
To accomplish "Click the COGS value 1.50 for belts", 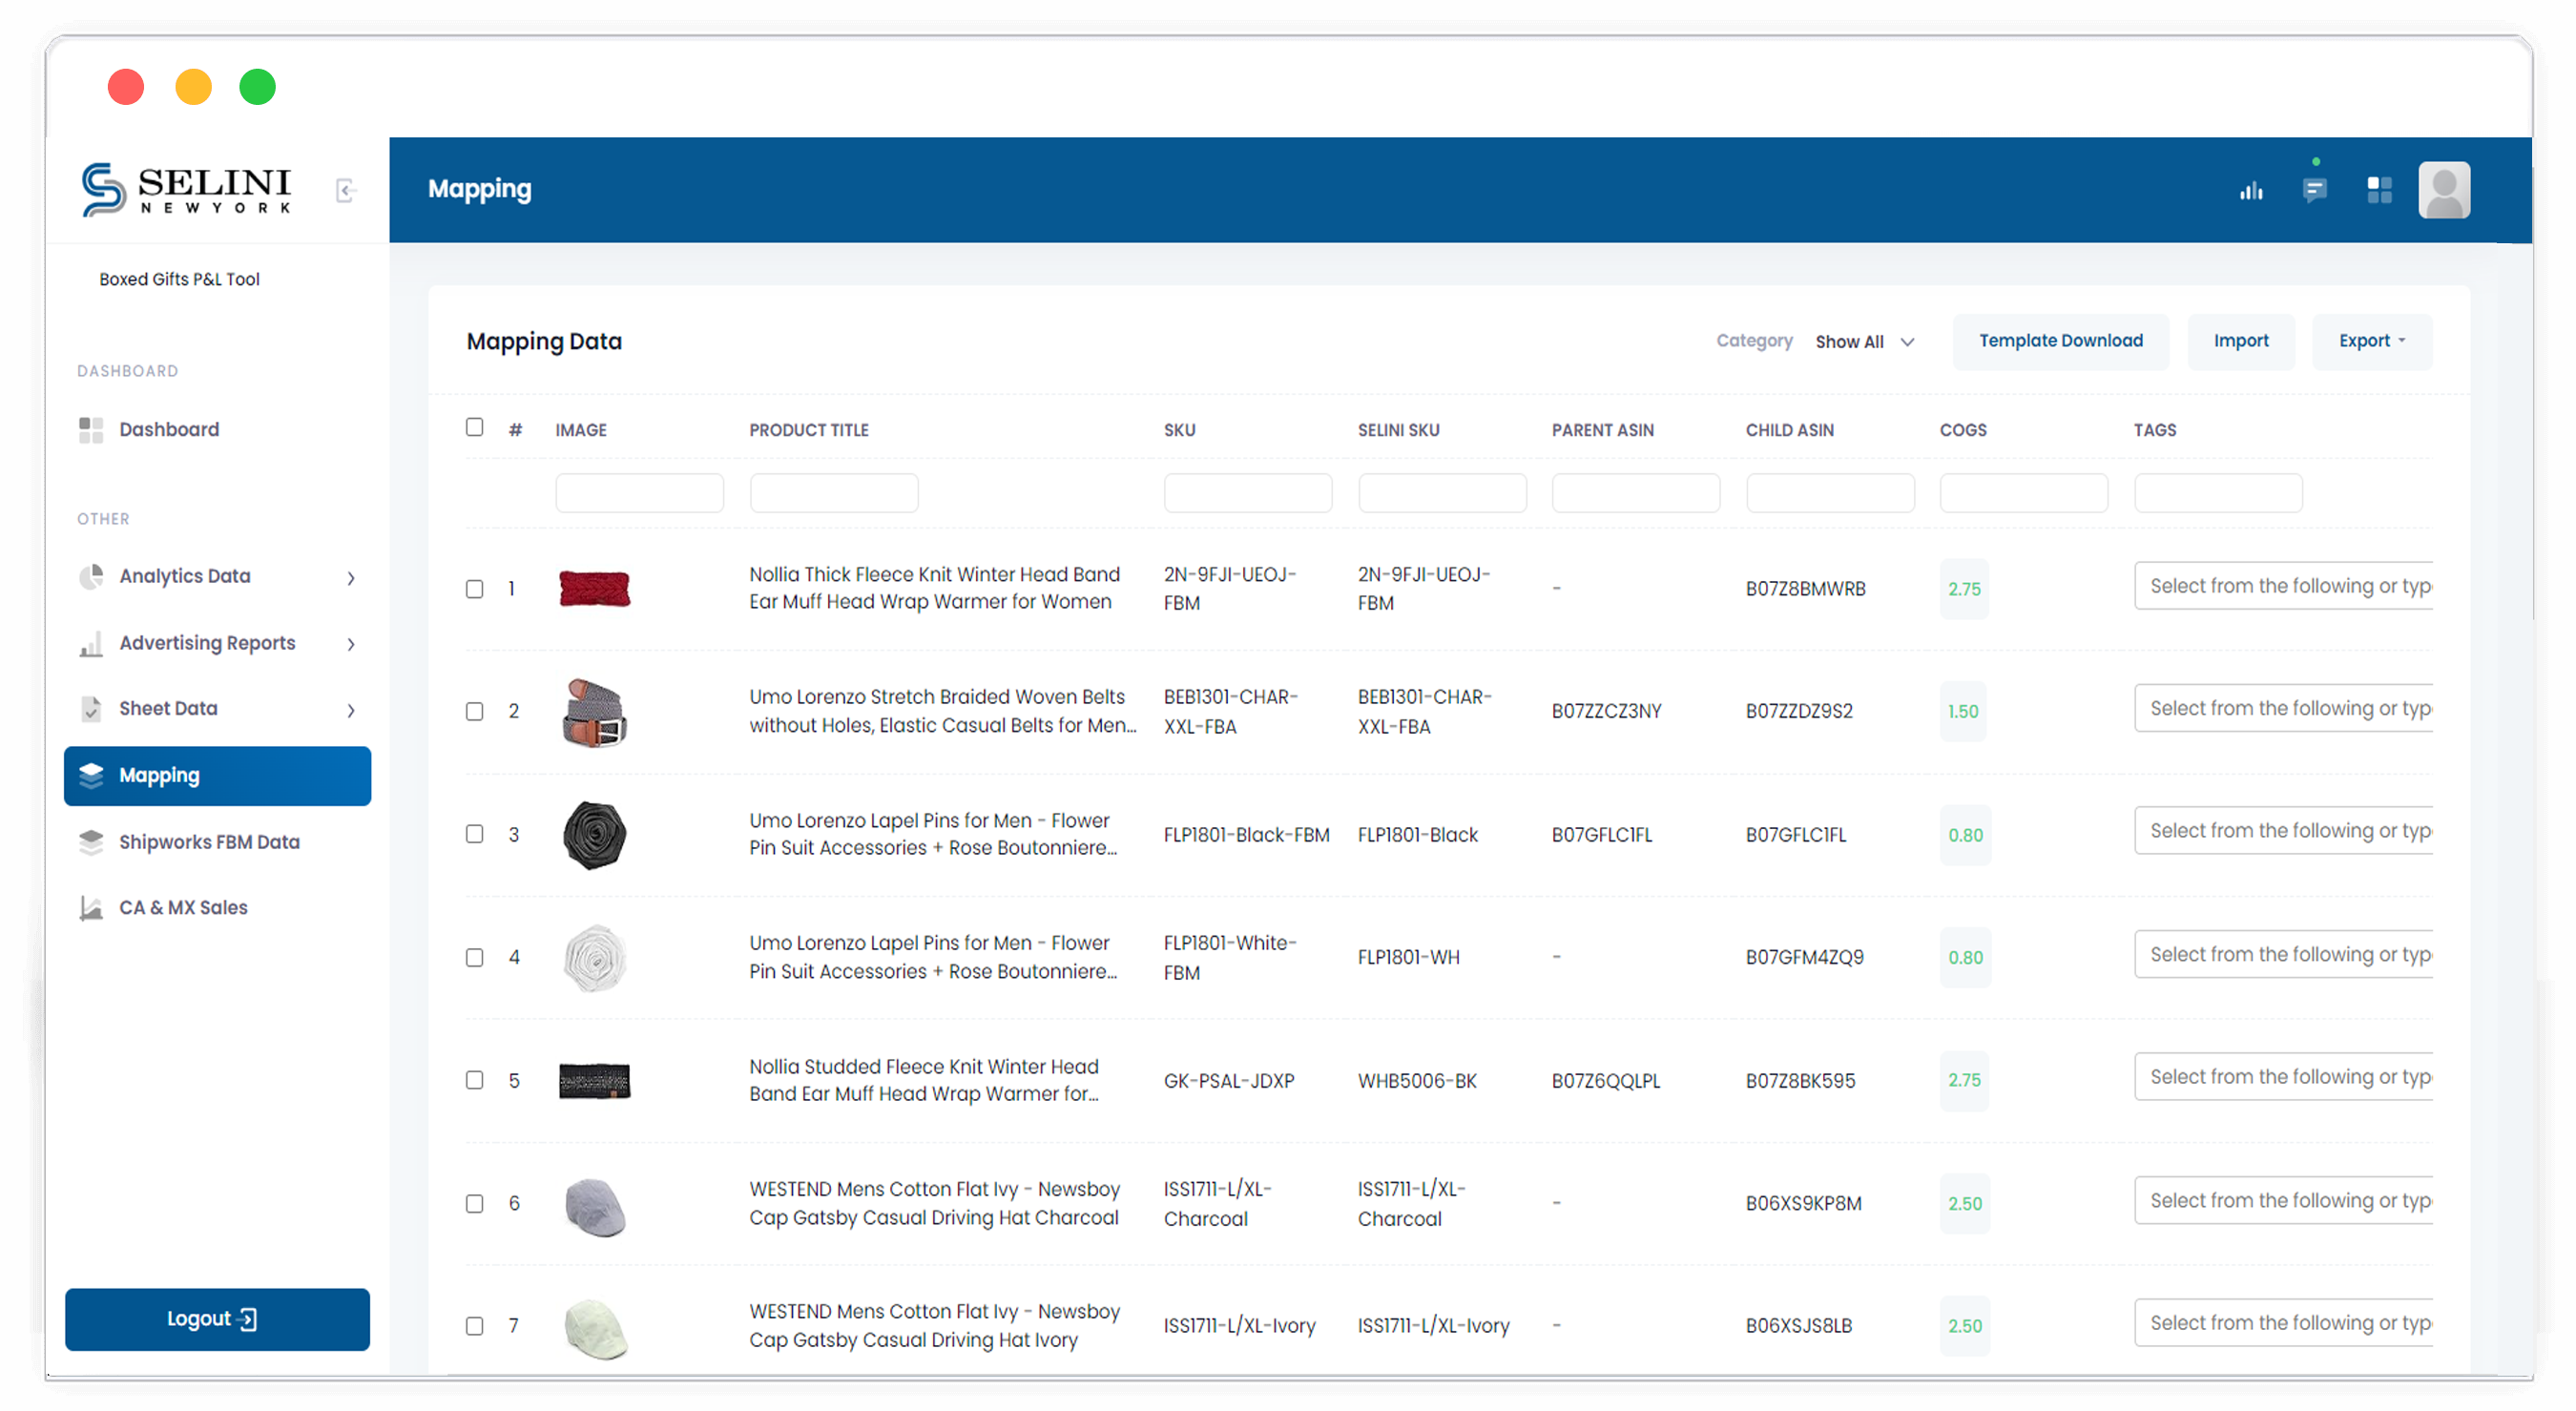I will [x=1963, y=711].
